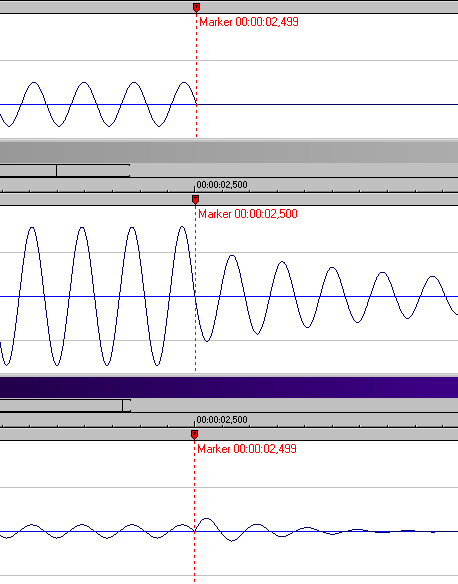Click the small end handle of the lower scrollbar thumb
Screen dimensions: 458x584
click(x=127, y=405)
